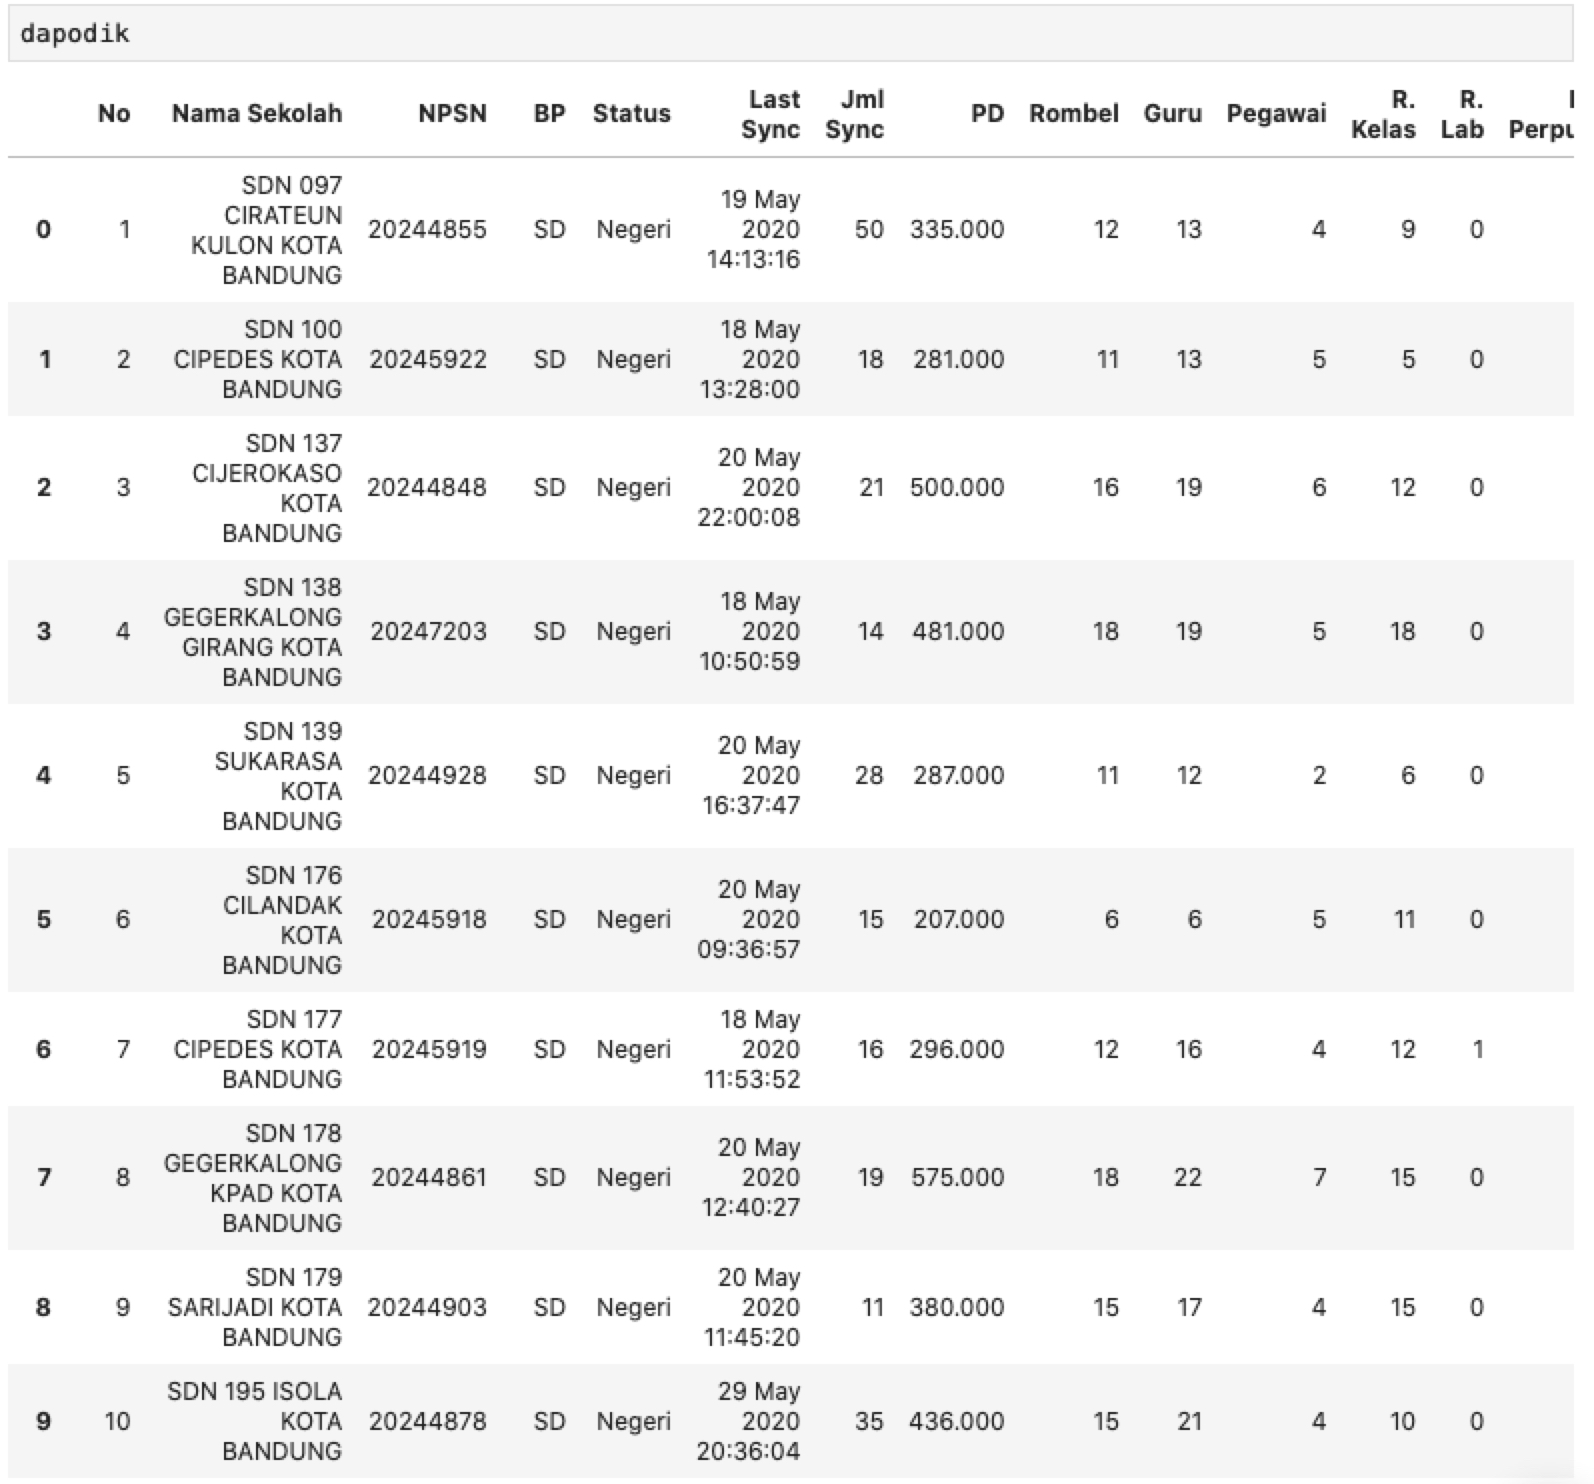Screen dimensions: 1594x1484
Task: Select SDN 178 GEGERKALONG KPAD name cell
Action: pos(253,1178)
